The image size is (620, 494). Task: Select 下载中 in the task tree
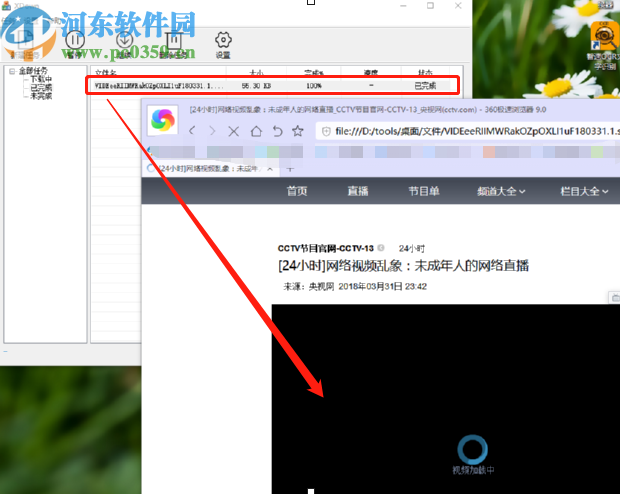(x=41, y=79)
